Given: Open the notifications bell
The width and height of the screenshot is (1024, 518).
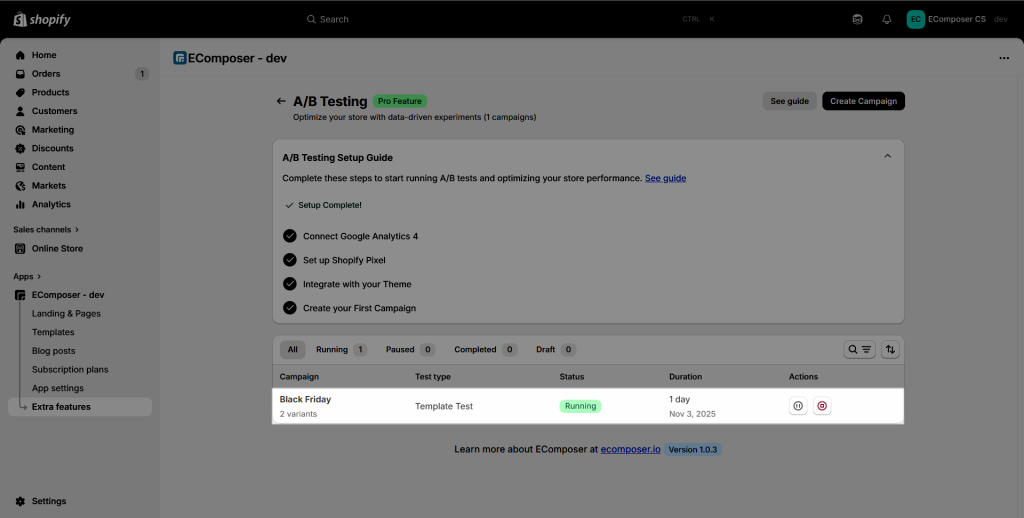Looking at the screenshot, I should pos(886,19).
